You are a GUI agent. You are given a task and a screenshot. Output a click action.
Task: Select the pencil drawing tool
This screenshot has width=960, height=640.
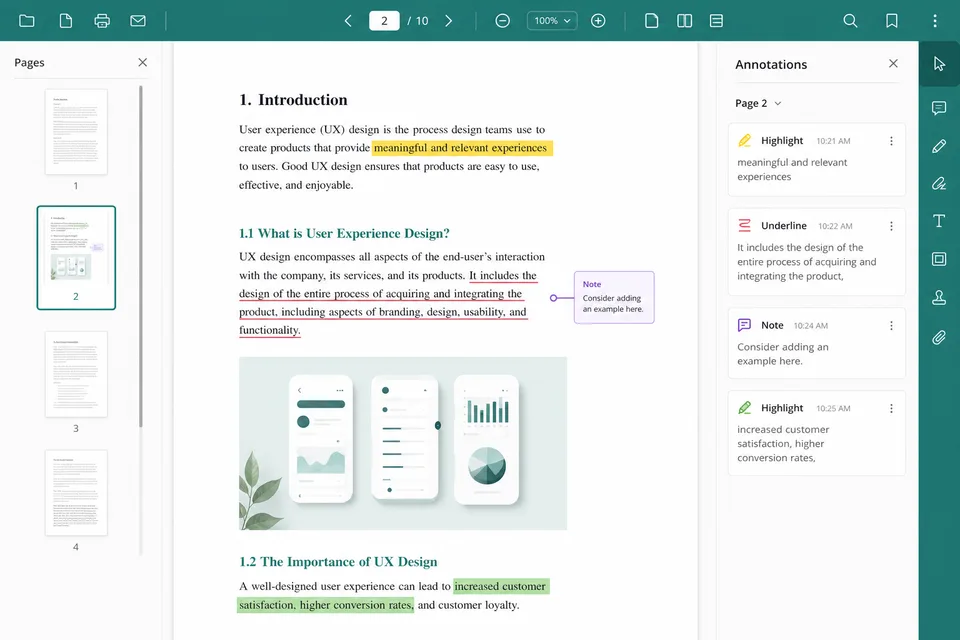(939, 146)
